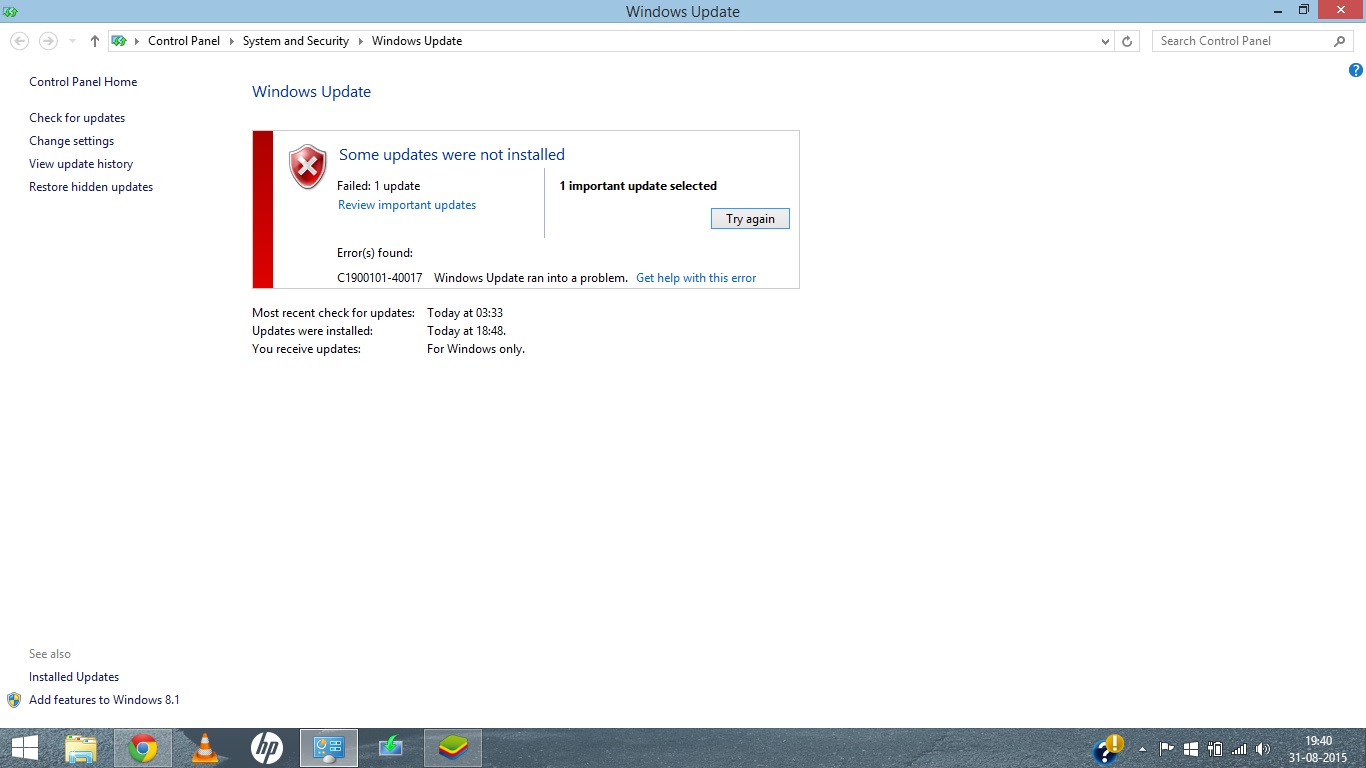
Task: Open the battery power tray icon
Action: pyautogui.click(x=1215, y=748)
